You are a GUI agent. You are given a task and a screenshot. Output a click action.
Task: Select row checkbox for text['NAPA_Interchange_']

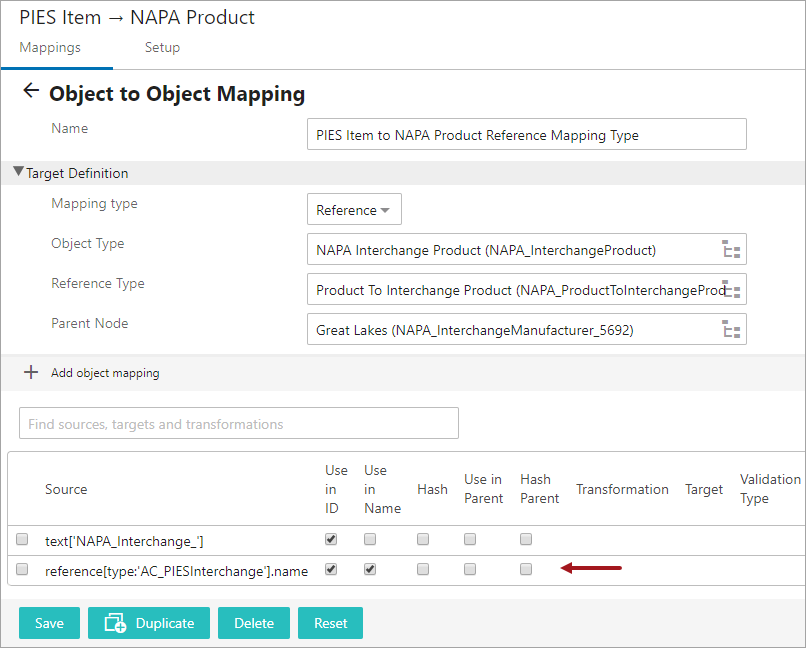pos(22,539)
